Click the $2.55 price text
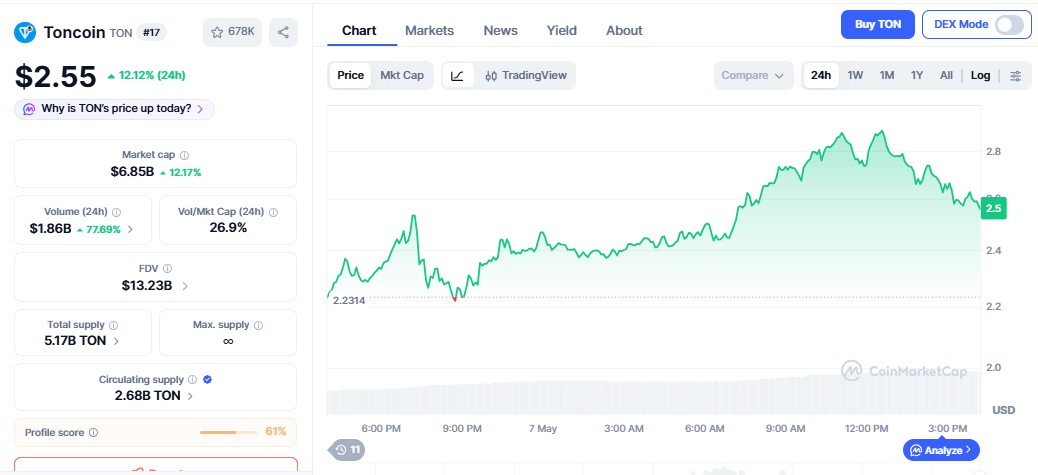This screenshot has width=1038, height=475. pos(56,77)
